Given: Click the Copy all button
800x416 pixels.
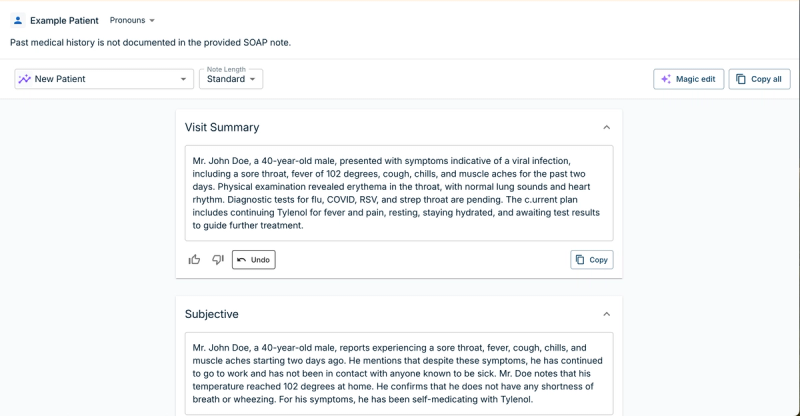Looking at the screenshot, I should pyautogui.click(x=760, y=79).
